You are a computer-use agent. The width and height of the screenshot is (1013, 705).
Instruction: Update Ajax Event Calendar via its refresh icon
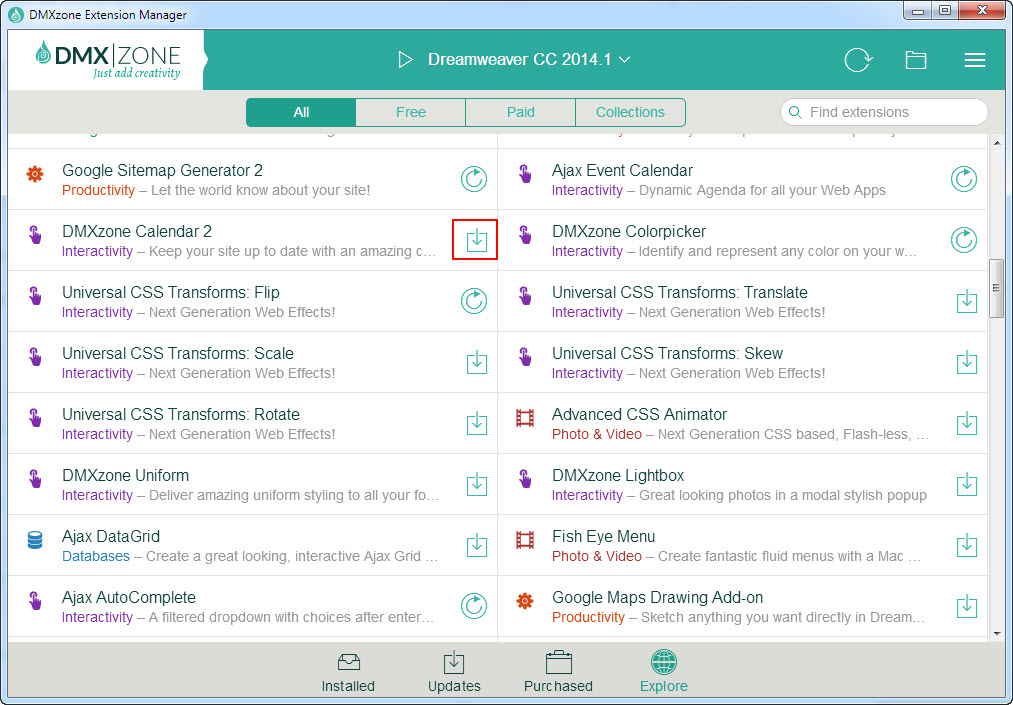pos(963,179)
